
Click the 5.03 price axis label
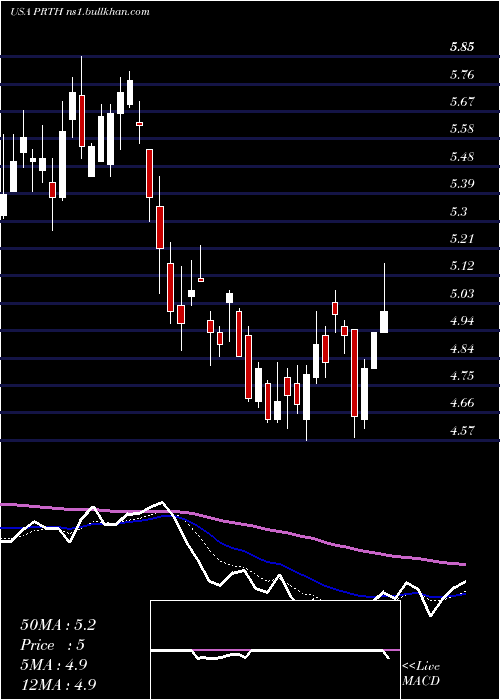pyautogui.click(x=462, y=293)
